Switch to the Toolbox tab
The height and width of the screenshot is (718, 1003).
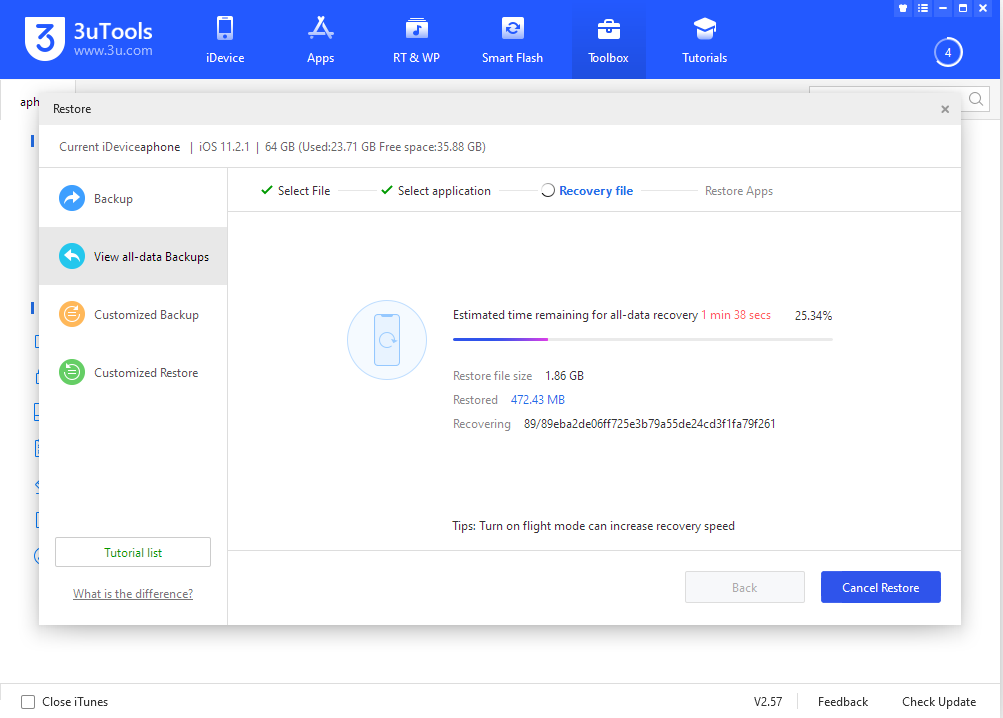tap(608, 40)
